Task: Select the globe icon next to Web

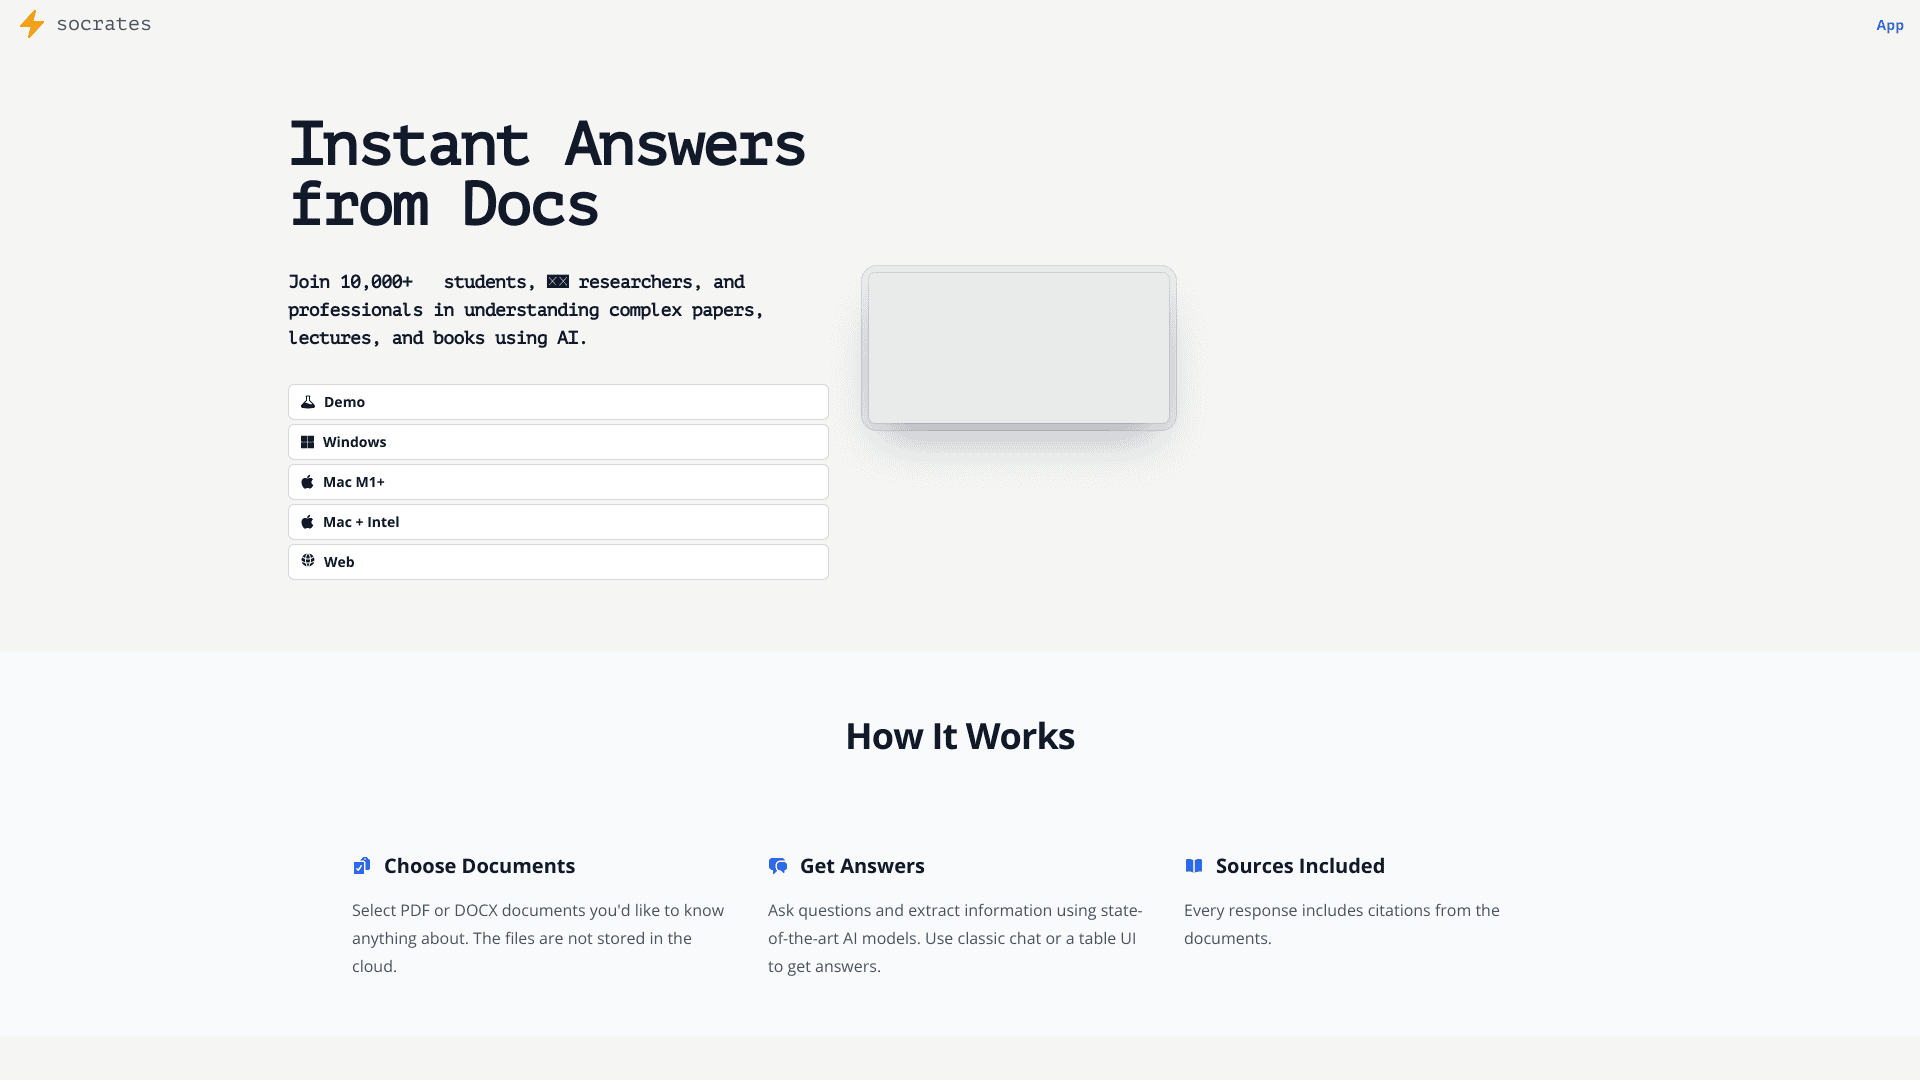Action: point(308,561)
